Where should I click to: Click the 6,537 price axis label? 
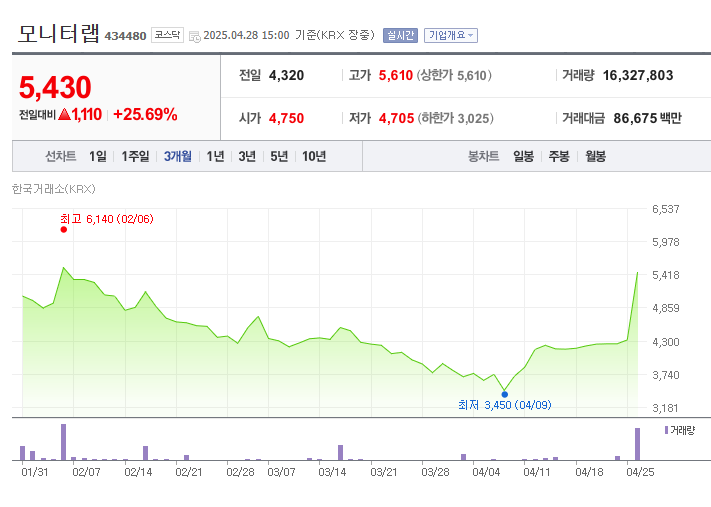pos(666,209)
